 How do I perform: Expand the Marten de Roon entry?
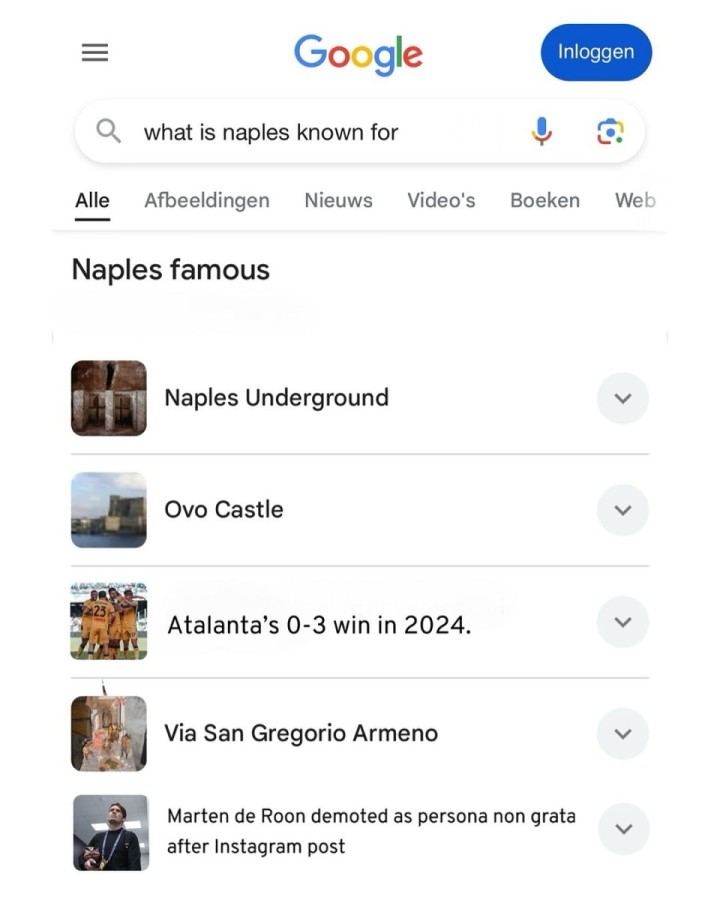(622, 829)
